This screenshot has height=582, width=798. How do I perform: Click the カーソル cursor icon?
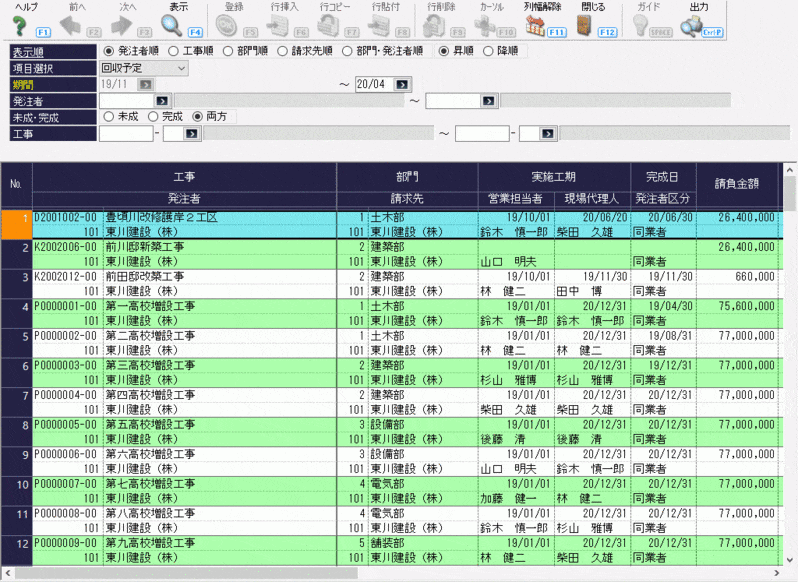(484, 25)
